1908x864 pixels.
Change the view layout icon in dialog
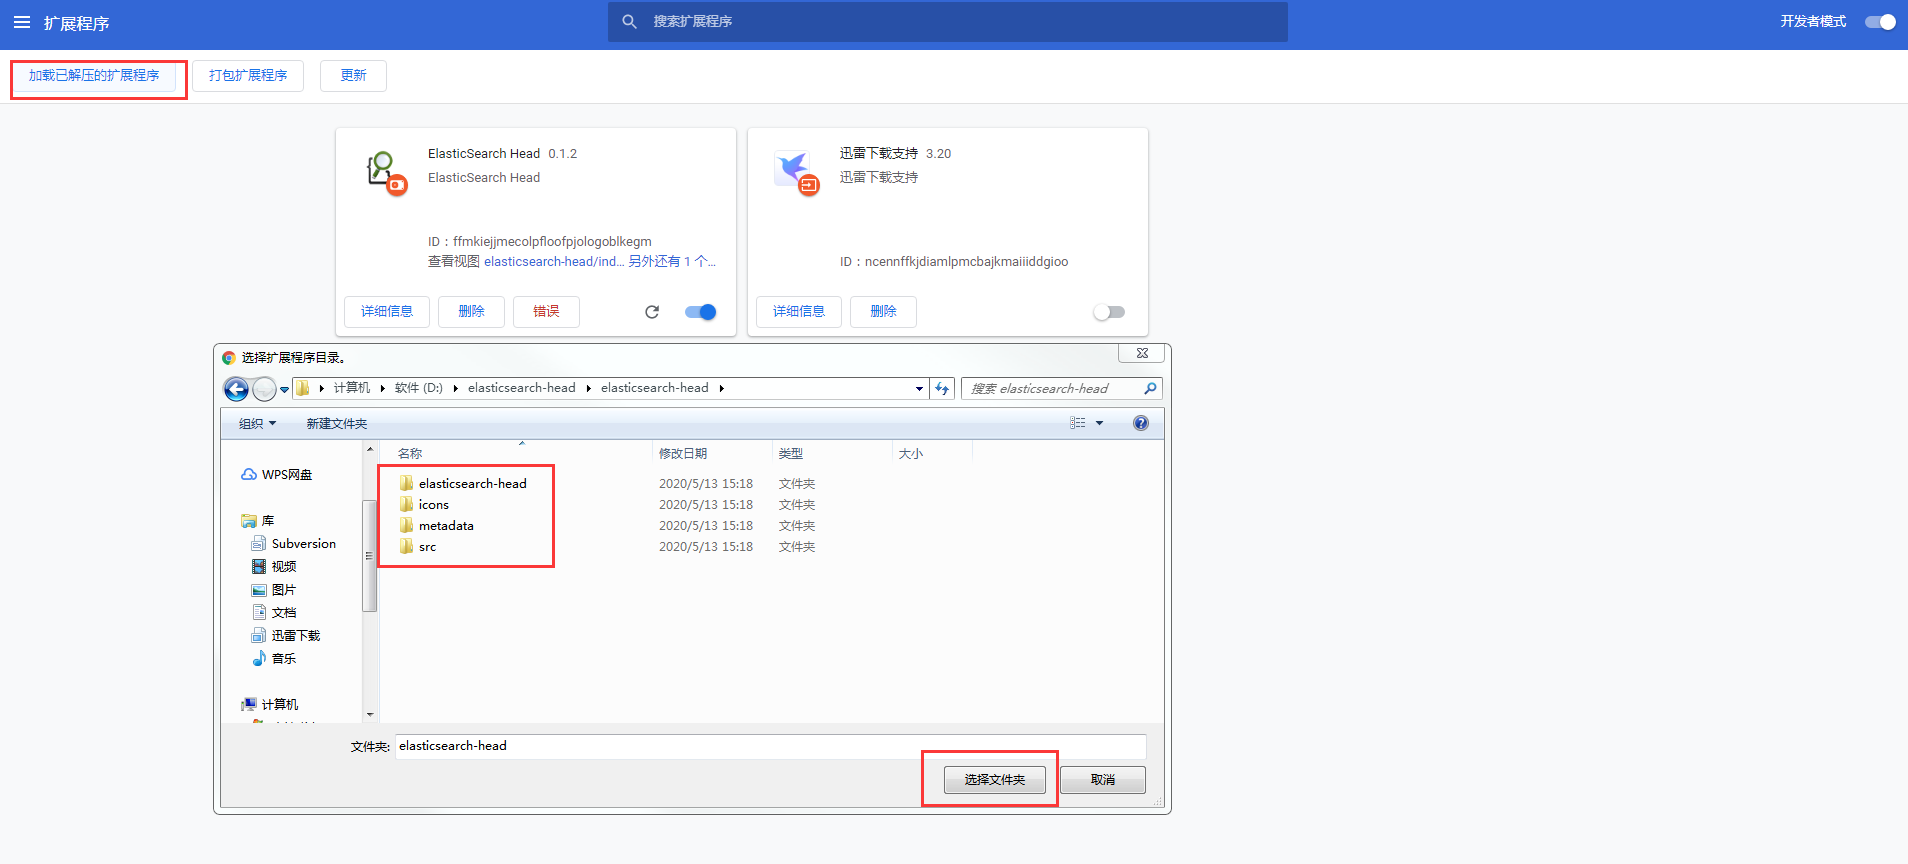tap(1077, 423)
